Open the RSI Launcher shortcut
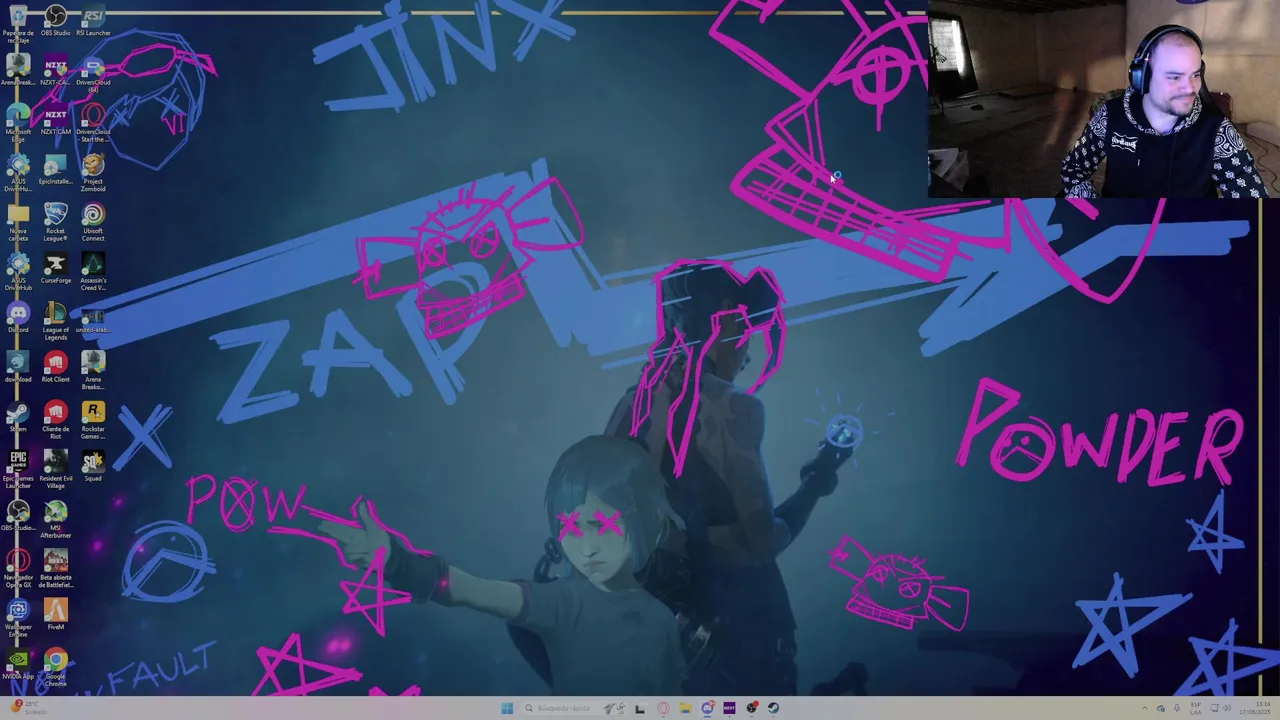 click(x=93, y=22)
